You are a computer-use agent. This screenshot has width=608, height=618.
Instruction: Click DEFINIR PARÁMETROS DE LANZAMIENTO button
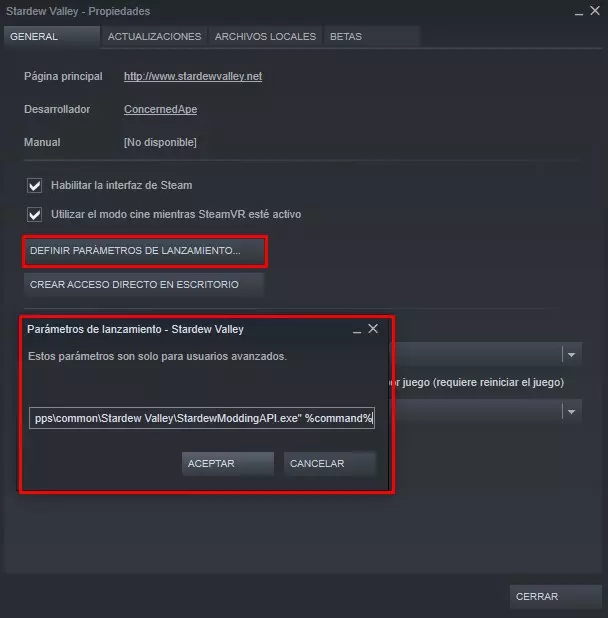pyautogui.click(x=145, y=251)
